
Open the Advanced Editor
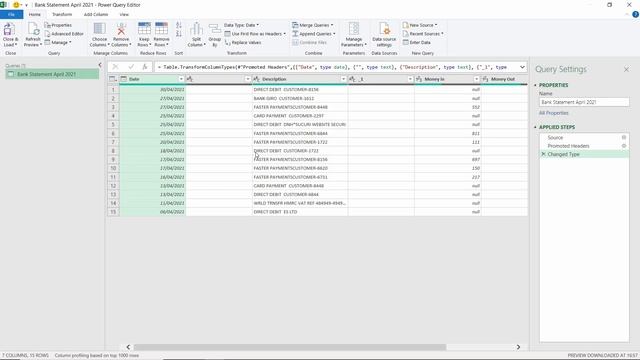64,34
